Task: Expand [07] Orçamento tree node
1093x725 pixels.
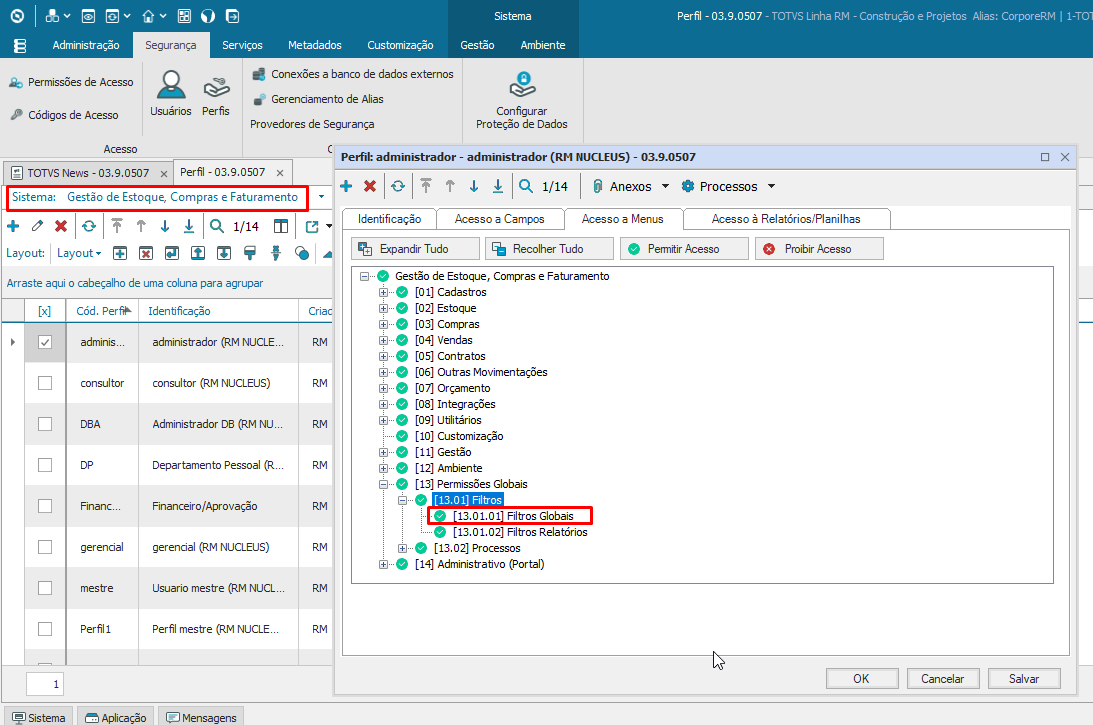Action: coord(383,388)
